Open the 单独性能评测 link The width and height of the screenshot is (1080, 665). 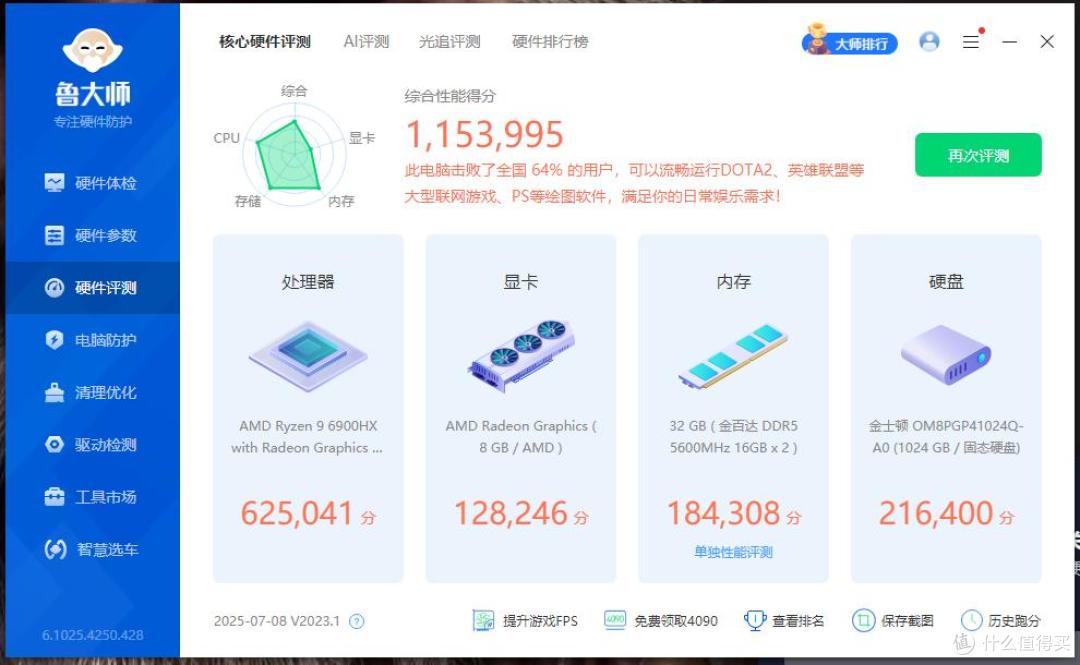click(734, 552)
